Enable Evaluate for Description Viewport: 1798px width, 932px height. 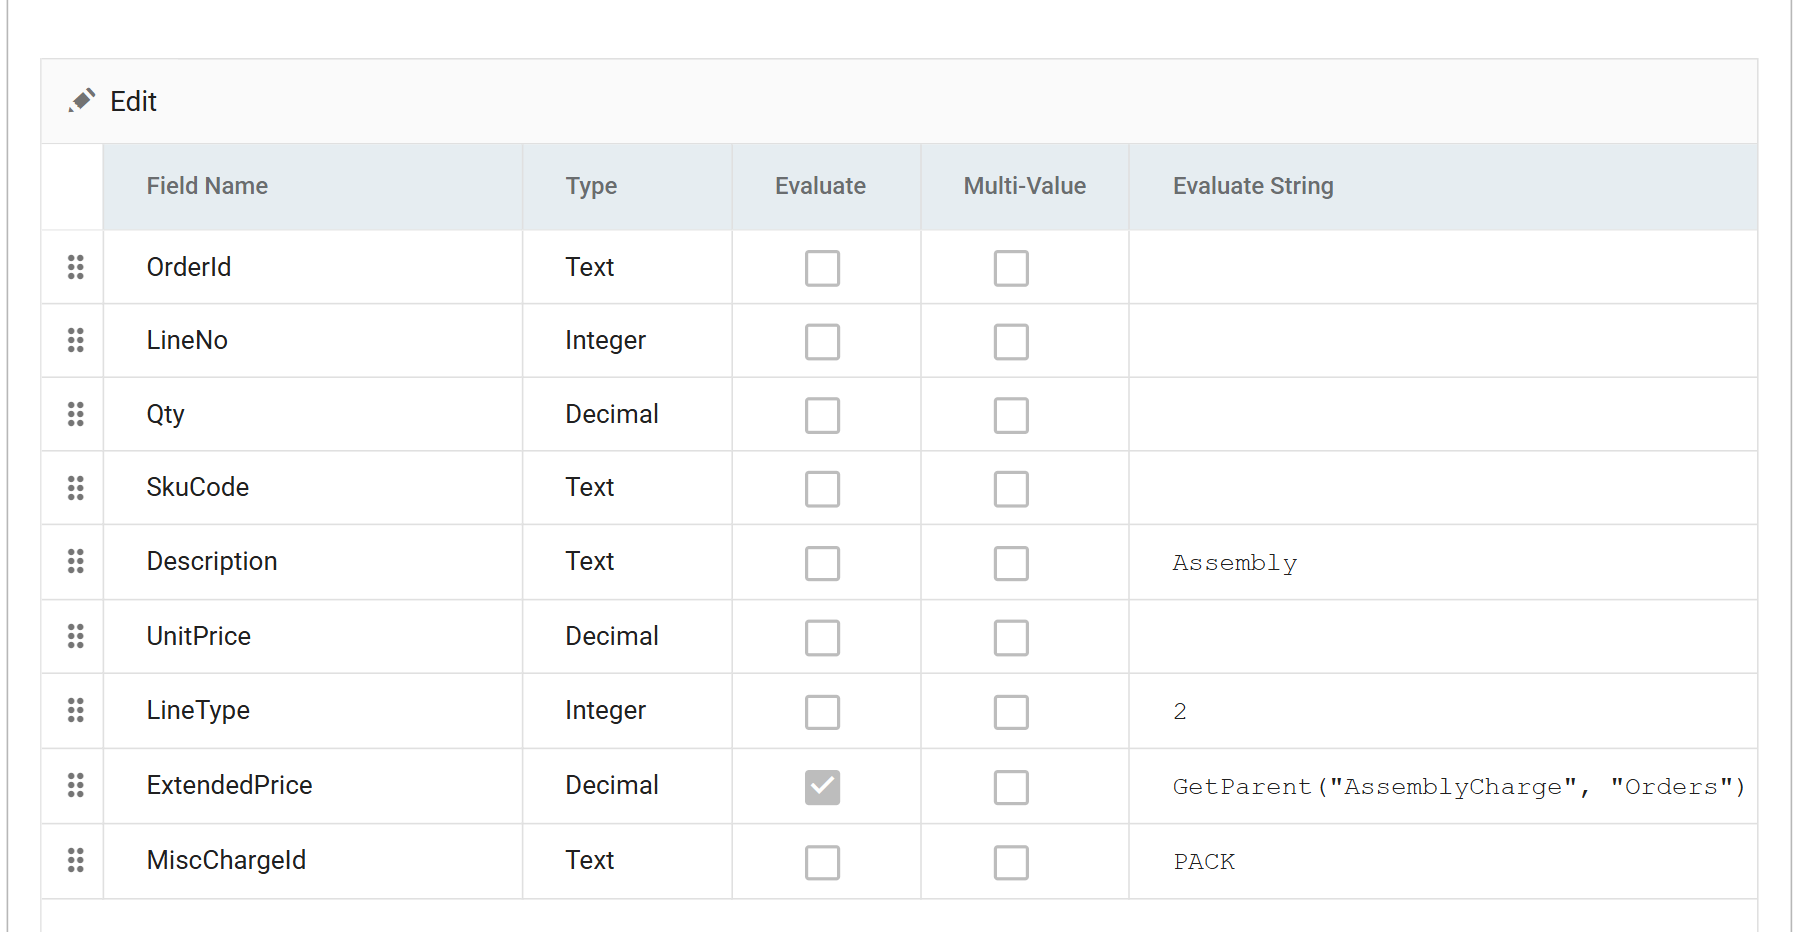[x=822, y=563]
